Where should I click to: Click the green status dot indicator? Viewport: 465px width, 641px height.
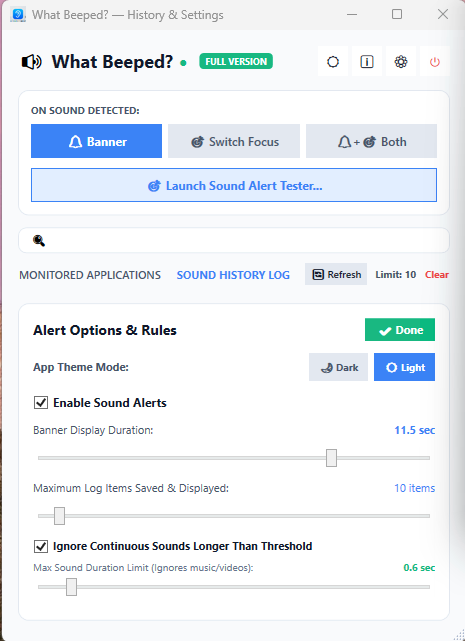(x=183, y=63)
